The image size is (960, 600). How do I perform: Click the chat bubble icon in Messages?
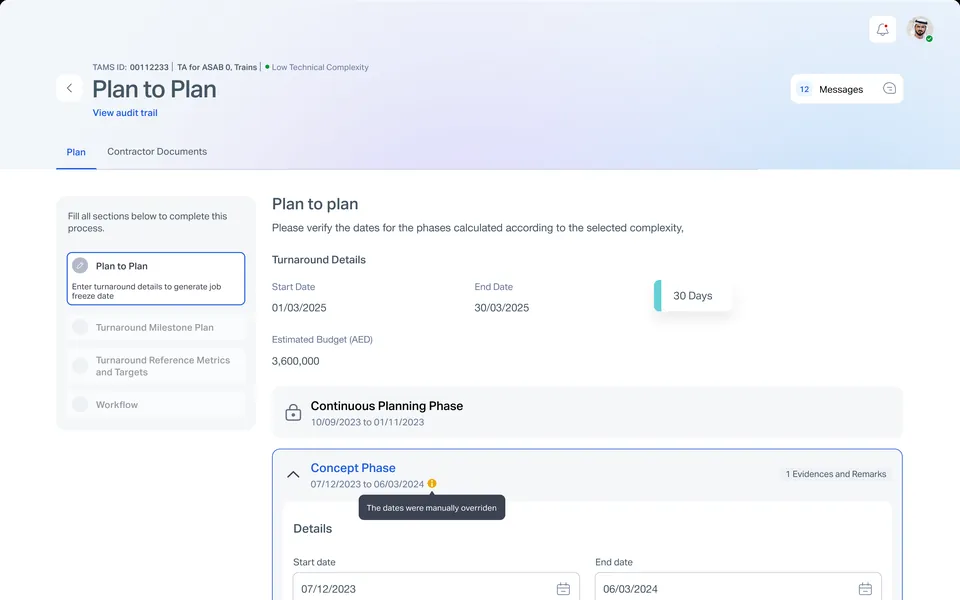pyautogui.click(x=889, y=89)
